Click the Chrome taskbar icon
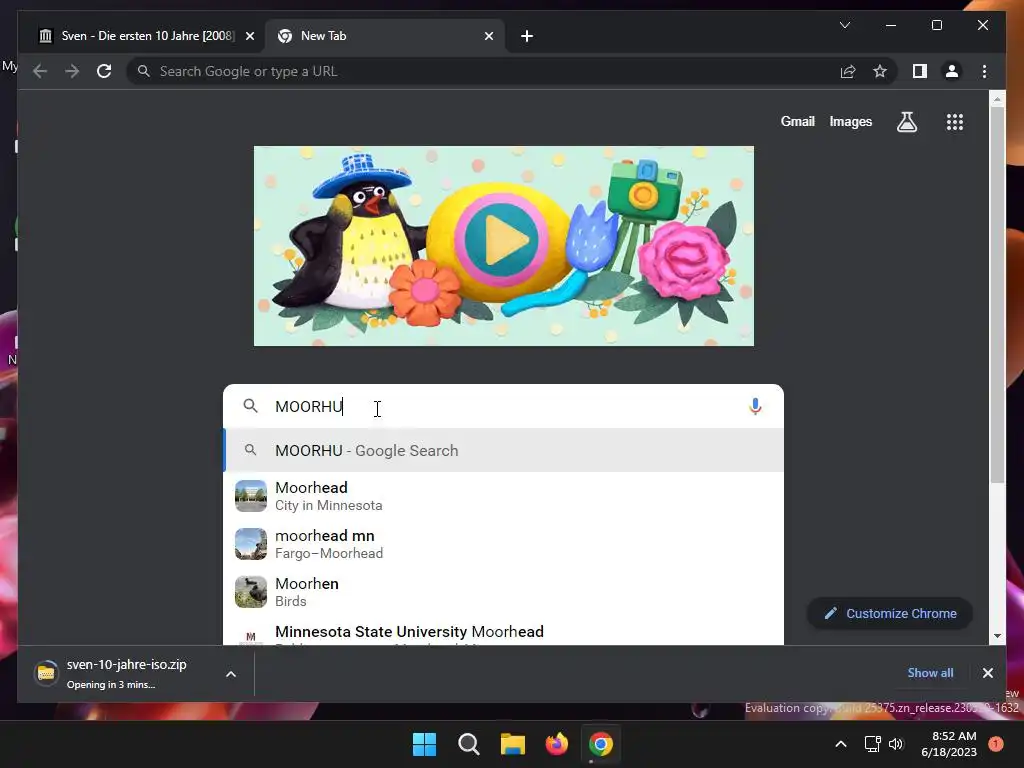This screenshot has height=768, width=1024. click(601, 744)
